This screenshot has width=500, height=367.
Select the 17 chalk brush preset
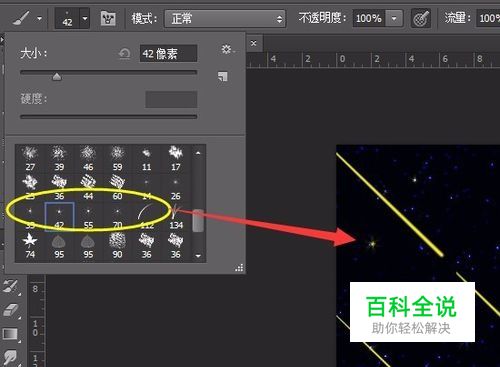coord(176,158)
